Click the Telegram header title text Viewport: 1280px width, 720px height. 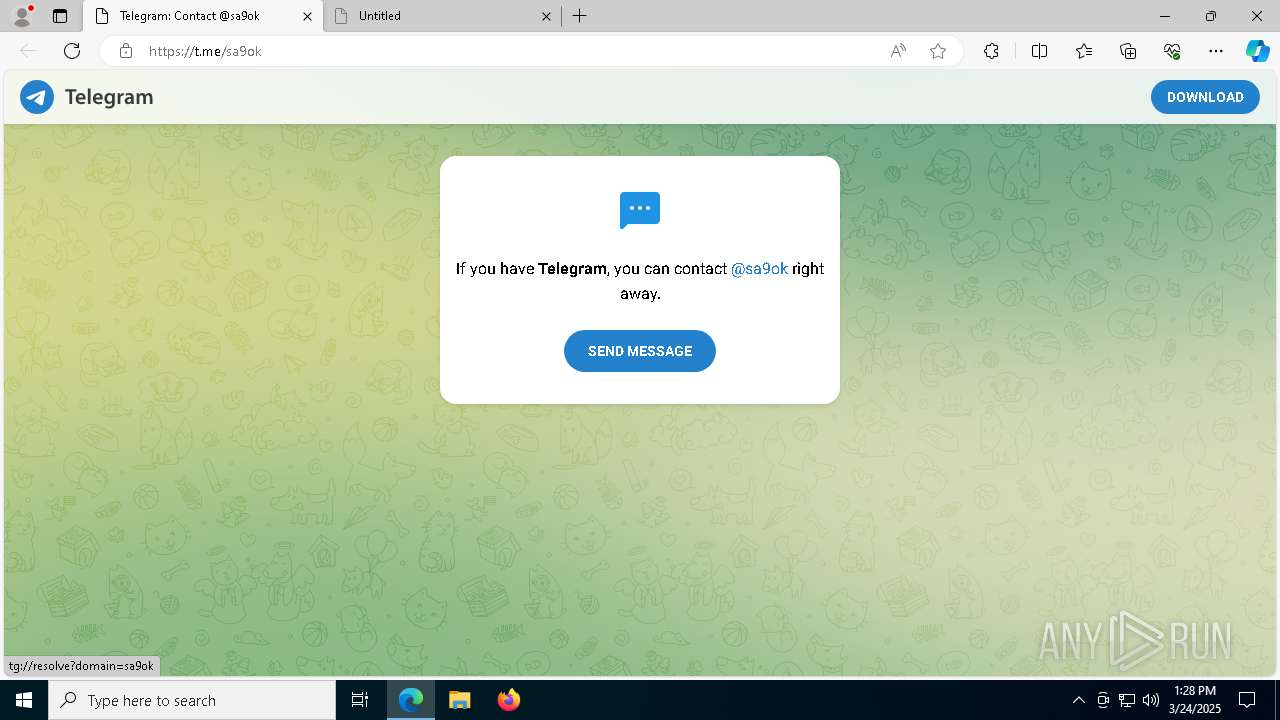point(109,97)
